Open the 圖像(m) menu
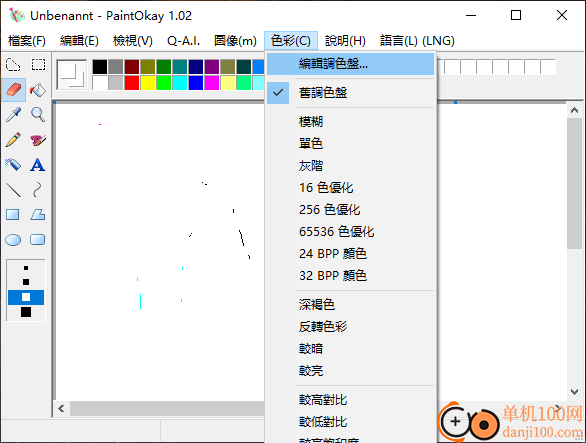586x443 pixels. pos(235,40)
